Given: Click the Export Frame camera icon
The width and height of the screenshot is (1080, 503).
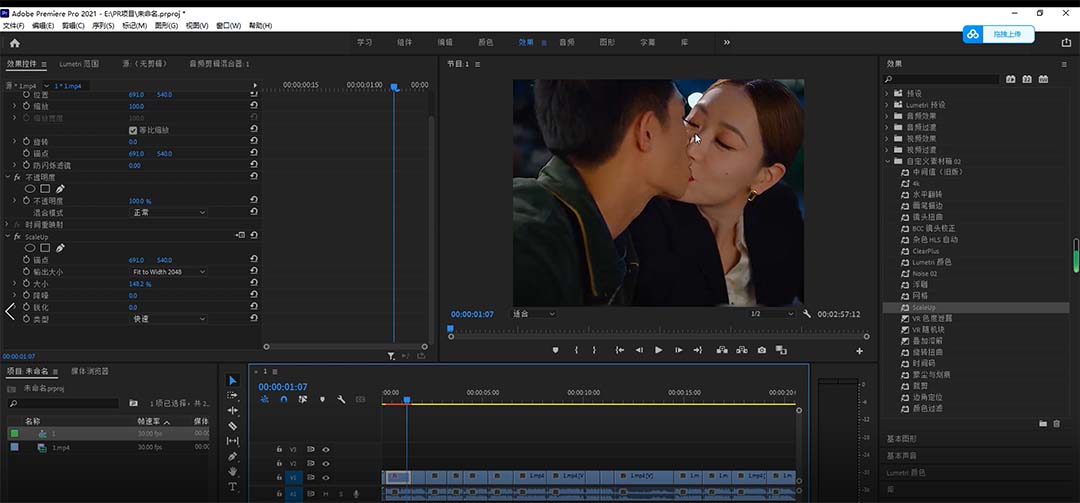Looking at the screenshot, I should pos(762,350).
